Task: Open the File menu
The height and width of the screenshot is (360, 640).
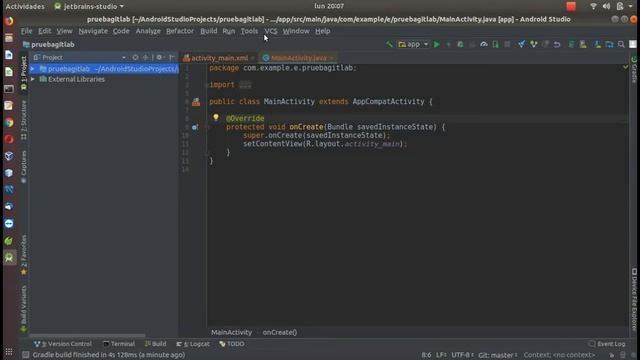Action: [x=27, y=31]
